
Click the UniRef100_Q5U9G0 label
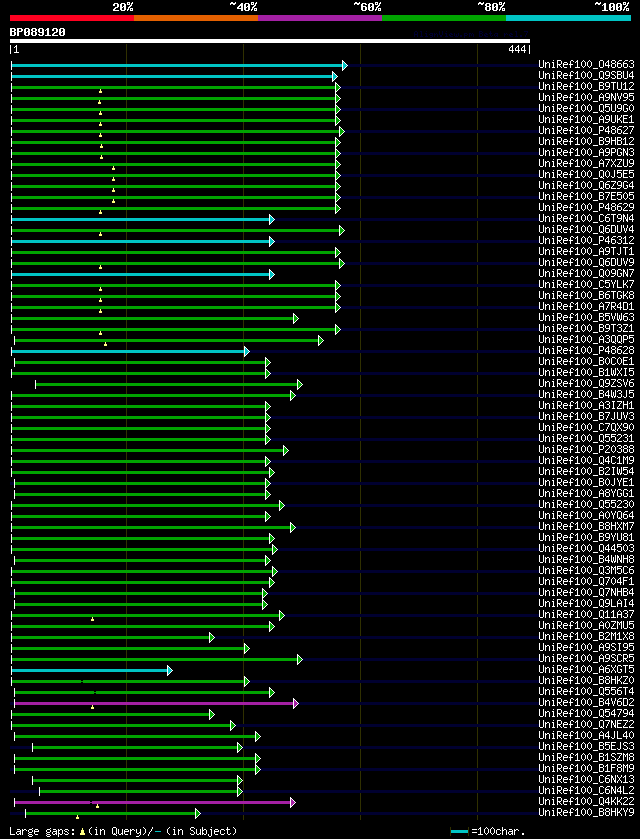pos(586,109)
